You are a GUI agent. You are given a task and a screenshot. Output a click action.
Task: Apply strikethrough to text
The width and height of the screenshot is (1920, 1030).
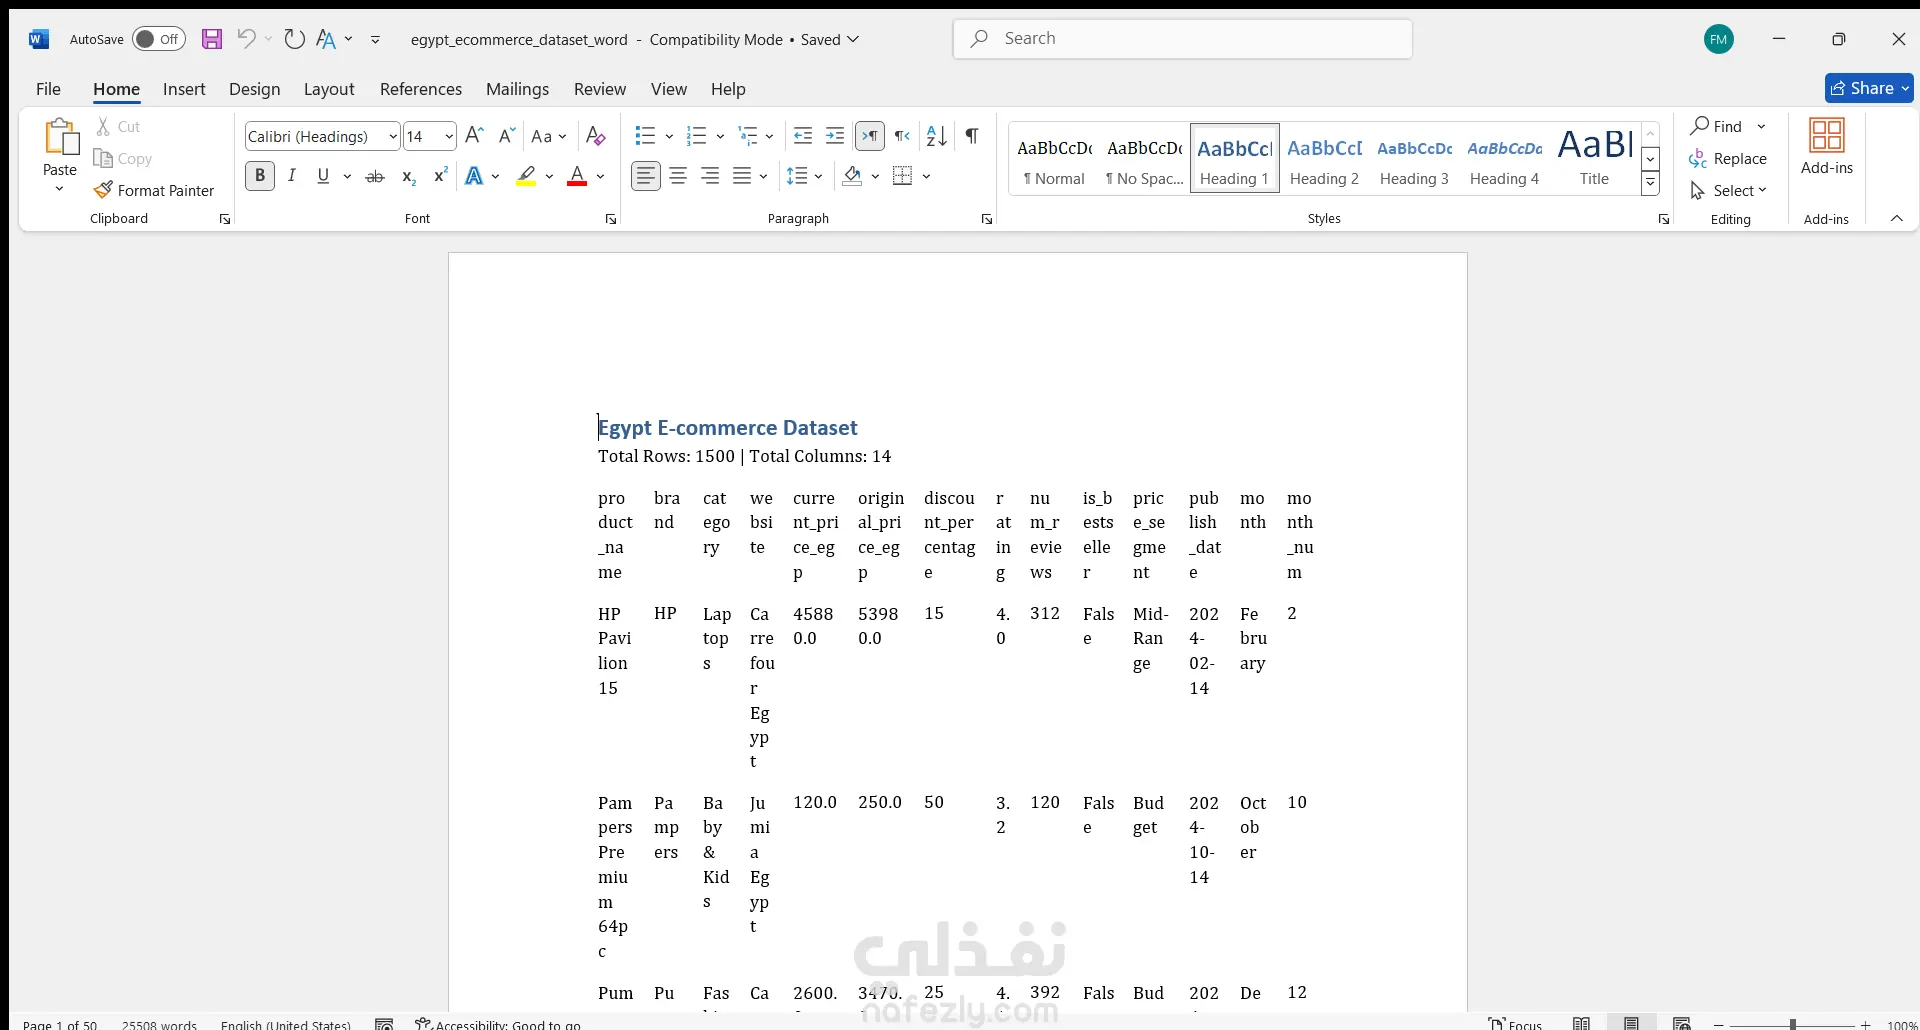coord(375,176)
